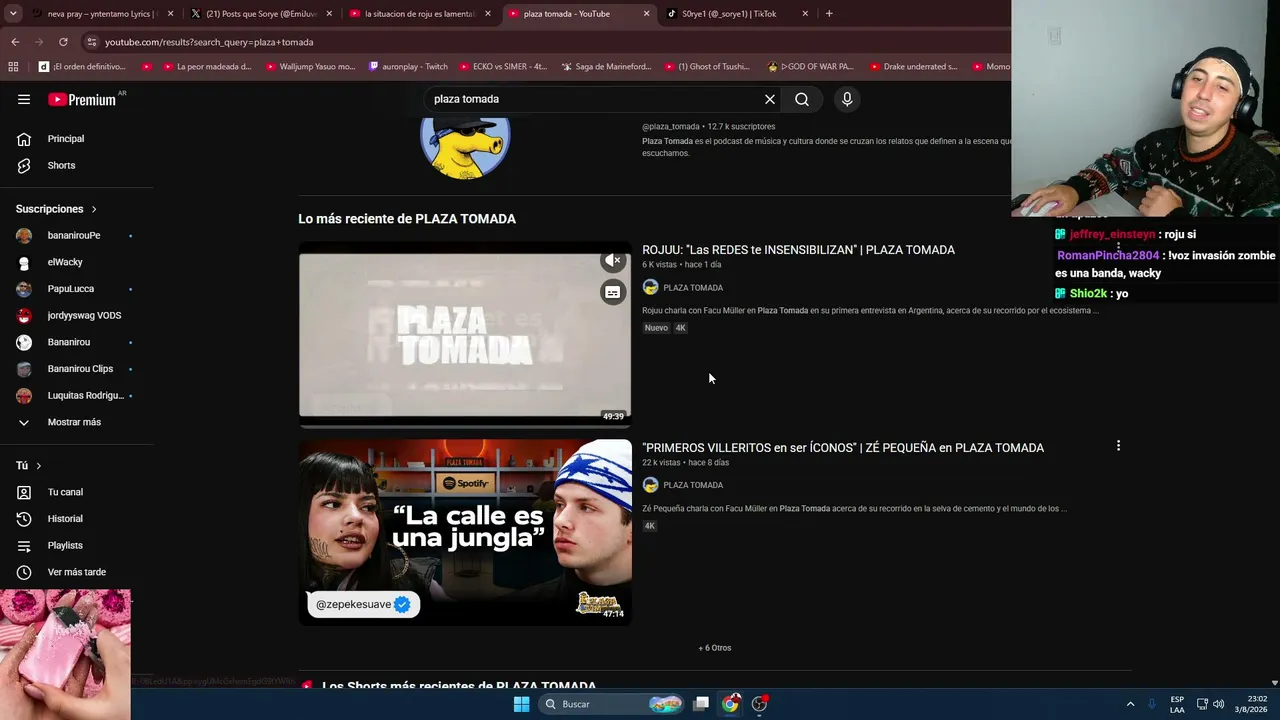The width and height of the screenshot is (1280, 720).
Task: Open the bananirouPe subscription
Action: [x=76, y=236]
